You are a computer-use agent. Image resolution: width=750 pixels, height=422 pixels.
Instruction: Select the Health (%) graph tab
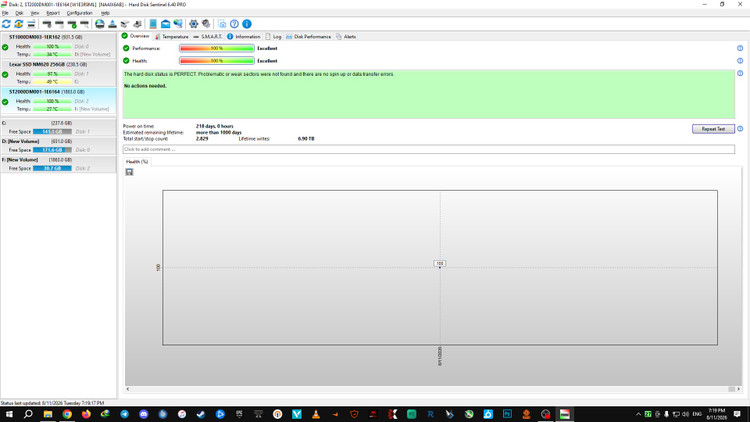137,162
